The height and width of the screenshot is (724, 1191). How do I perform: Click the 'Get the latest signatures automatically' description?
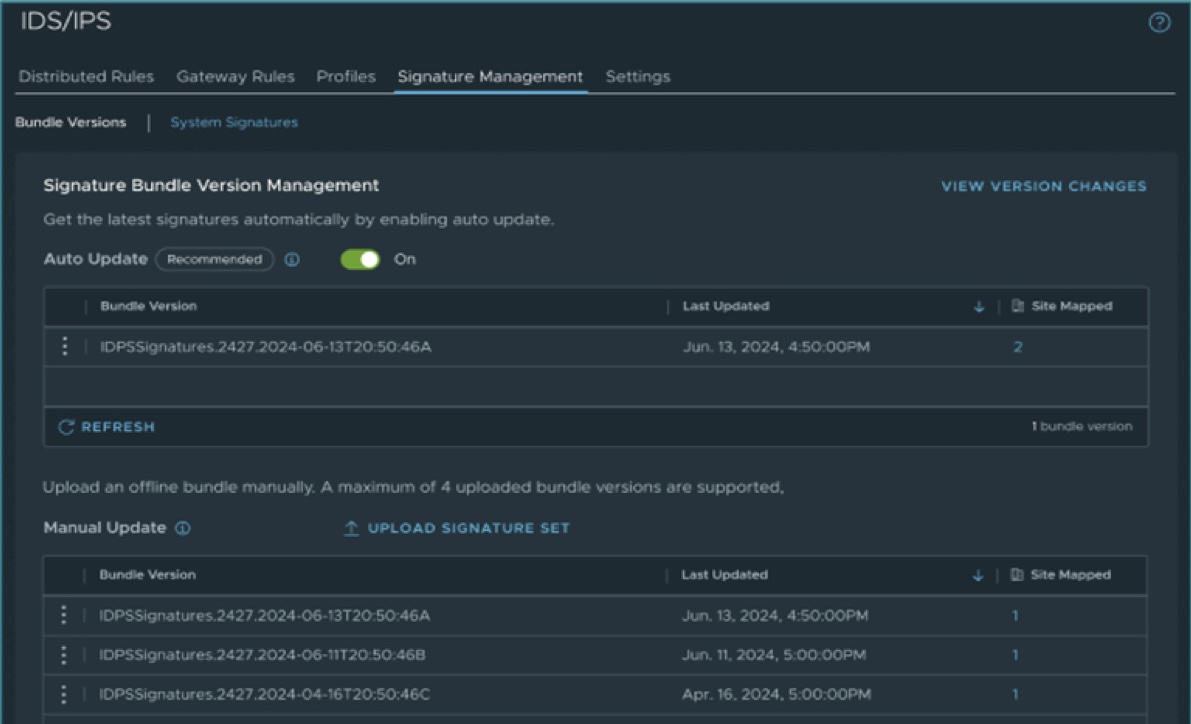point(299,220)
